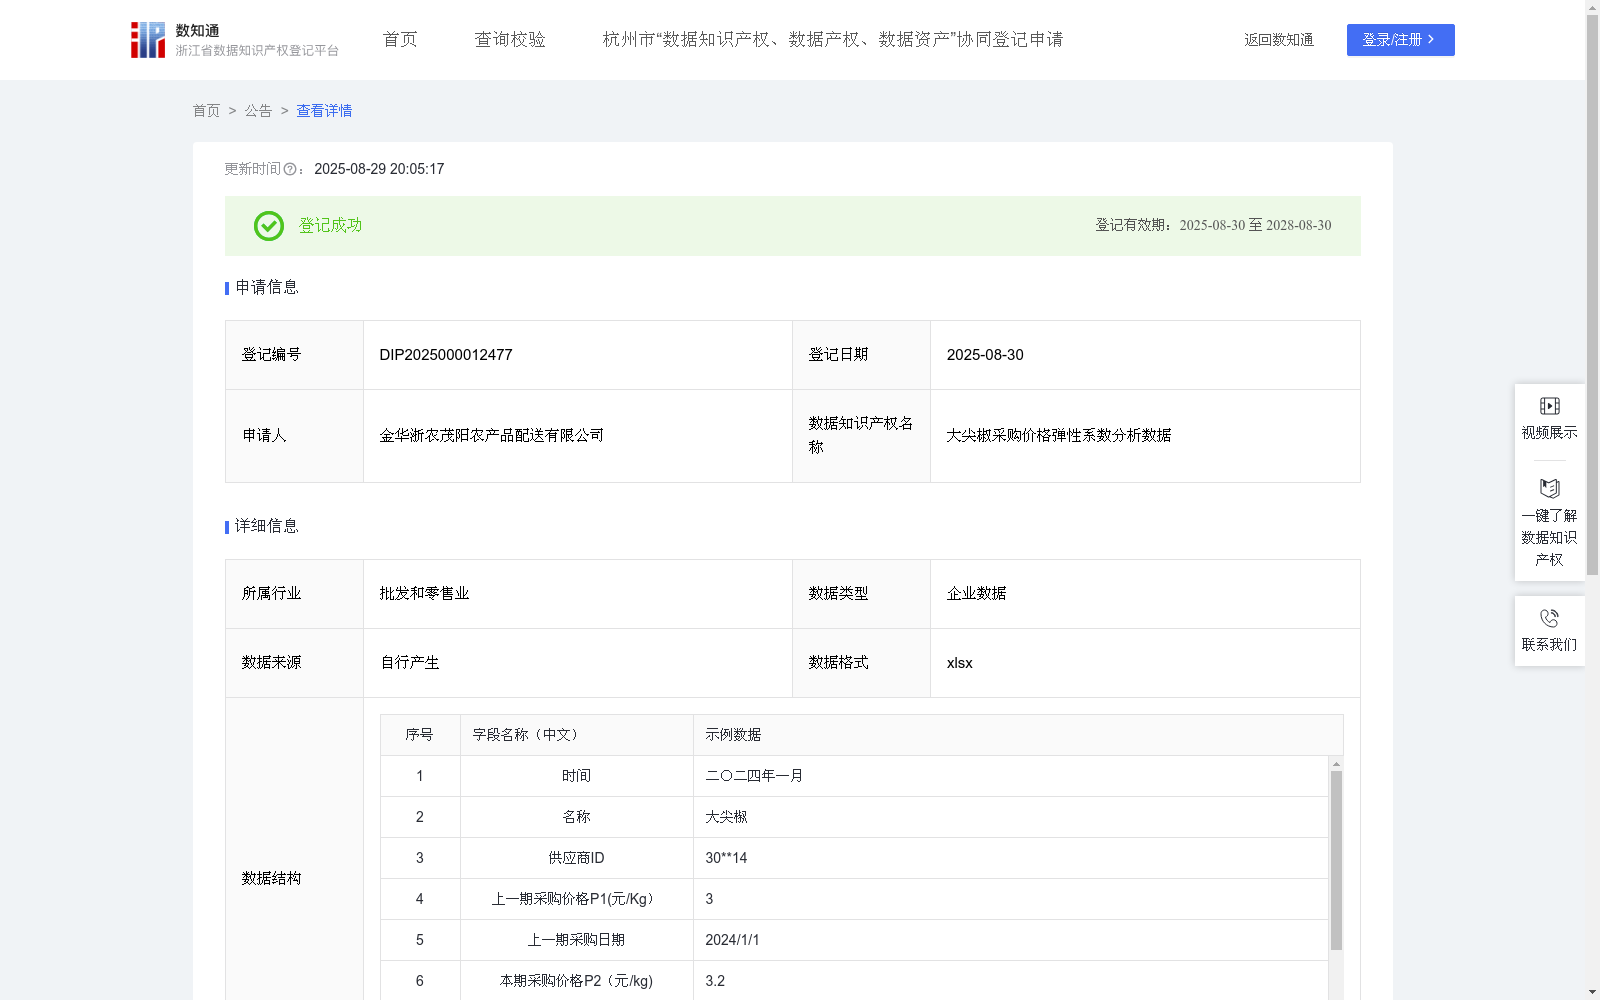This screenshot has width=1600, height=1000.
Task: Click the arrow icon inside the 登录/注册 button
Action: pos(1430,40)
